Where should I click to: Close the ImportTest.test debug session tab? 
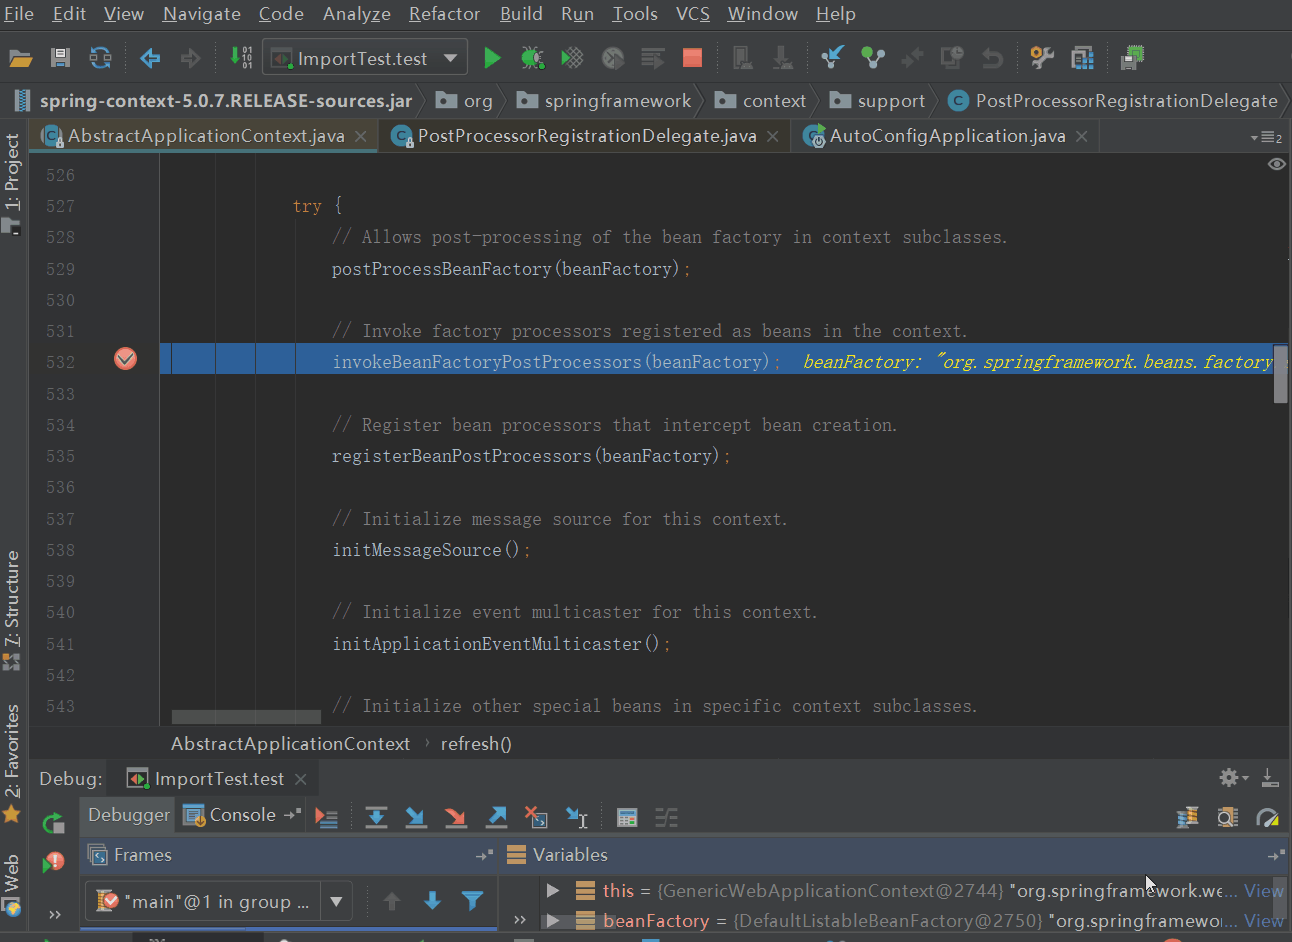[300, 779]
